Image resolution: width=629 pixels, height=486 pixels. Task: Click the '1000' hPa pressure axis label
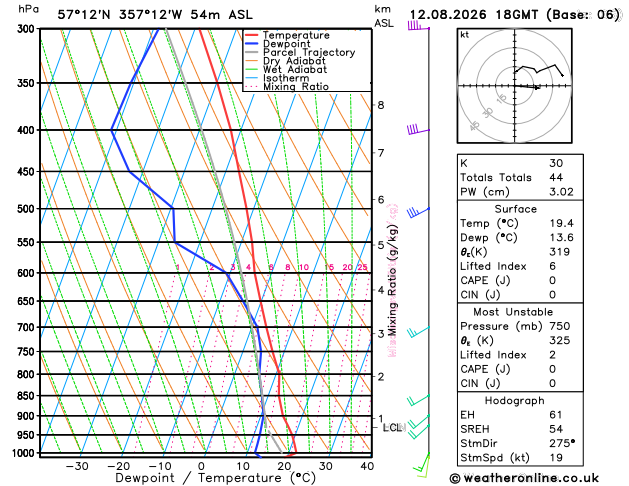point(26,453)
